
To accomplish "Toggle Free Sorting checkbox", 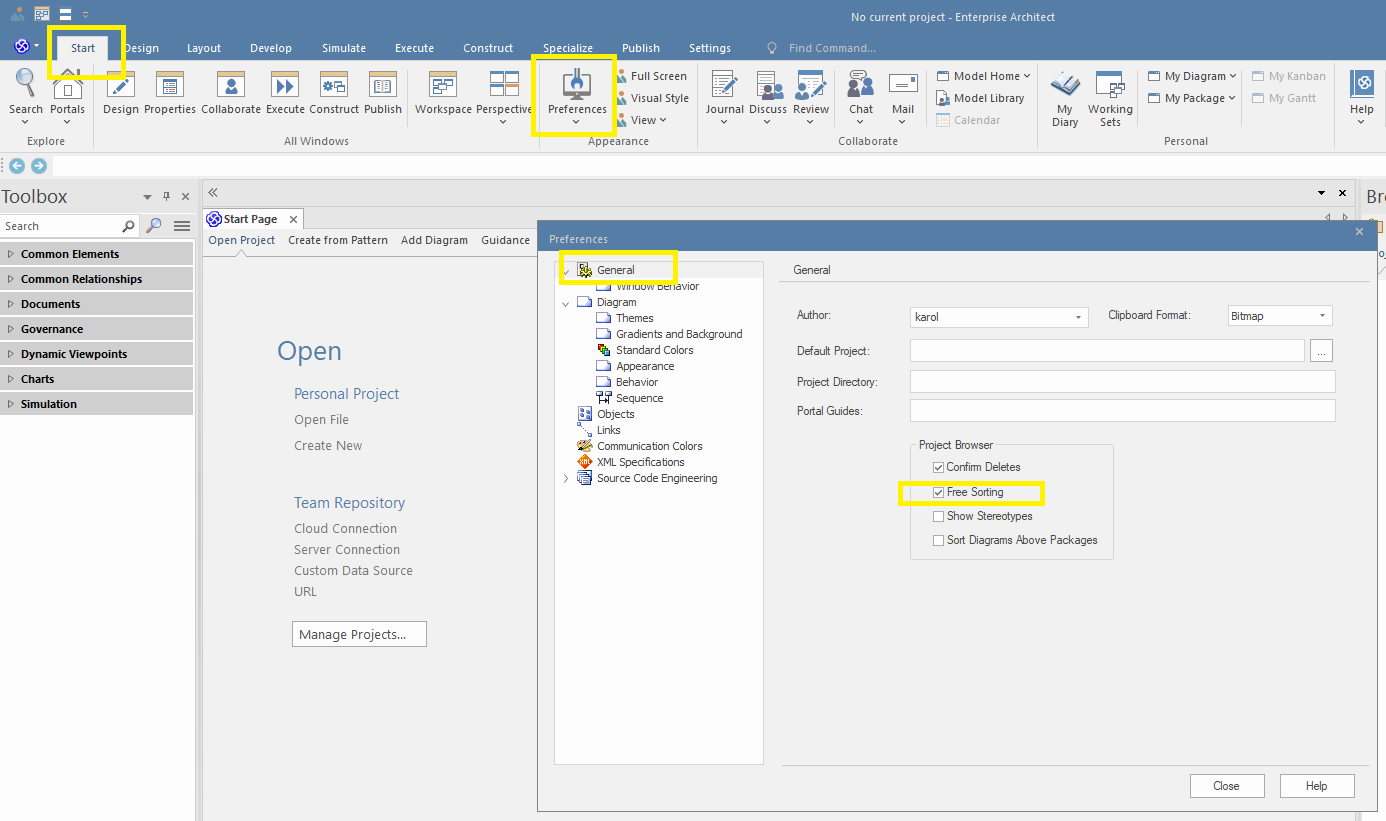I will [x=938, y=492].
